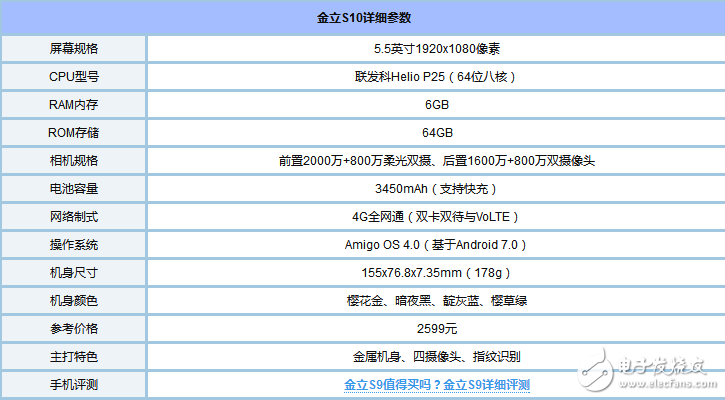Screen dimensions: 725x400
Task: Select the 前置2000万+800万柔光双摄 camera value
Action: [436, 161]
